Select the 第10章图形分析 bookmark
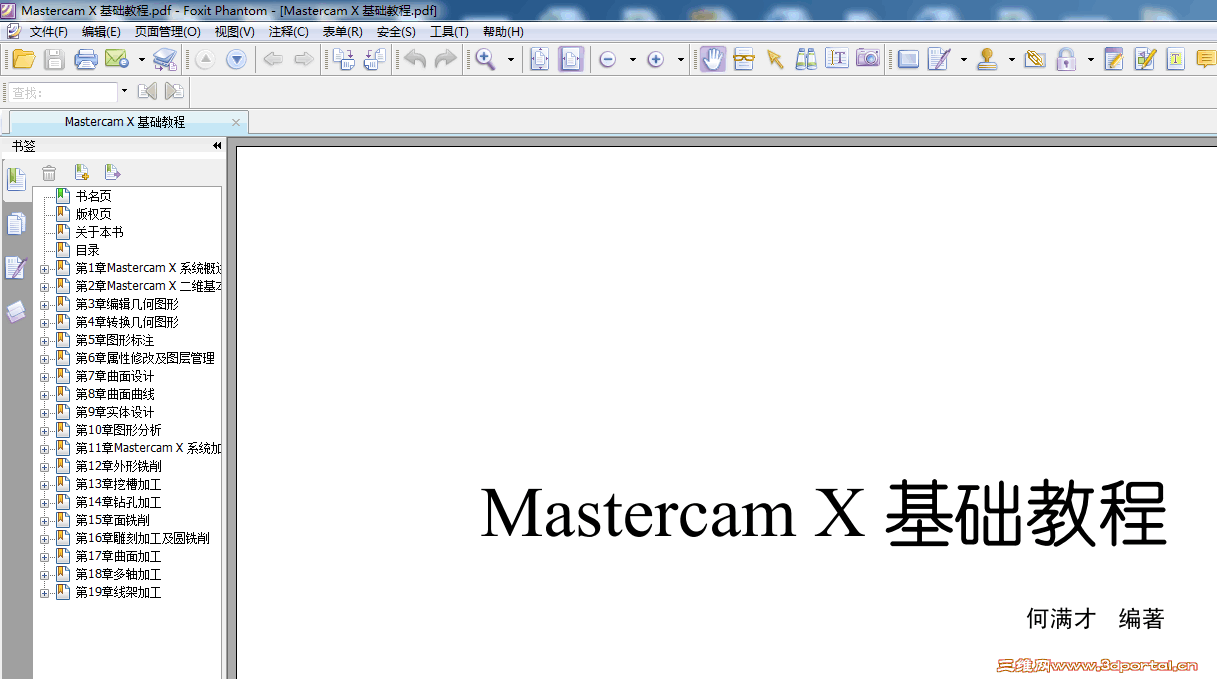 (x=118, y=430)
